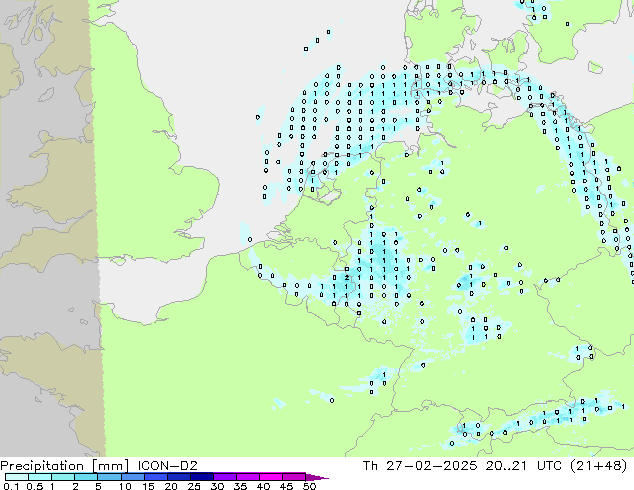Select the 40–45 mm magenta swatch
The width and height of the screenshot is (634, 490).
271,477
